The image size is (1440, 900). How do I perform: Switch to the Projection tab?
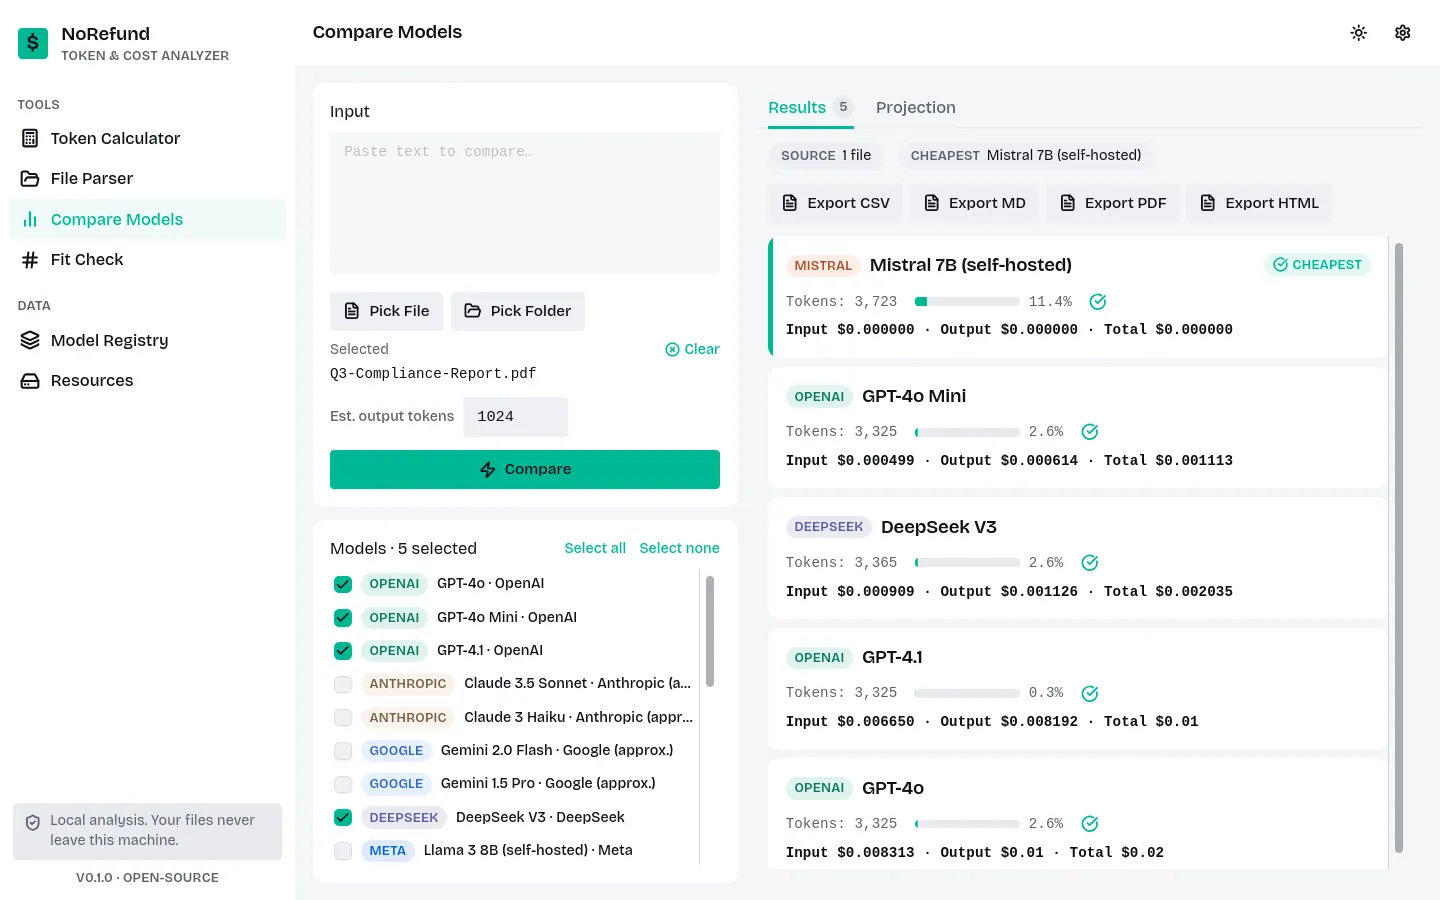point(916,107)
